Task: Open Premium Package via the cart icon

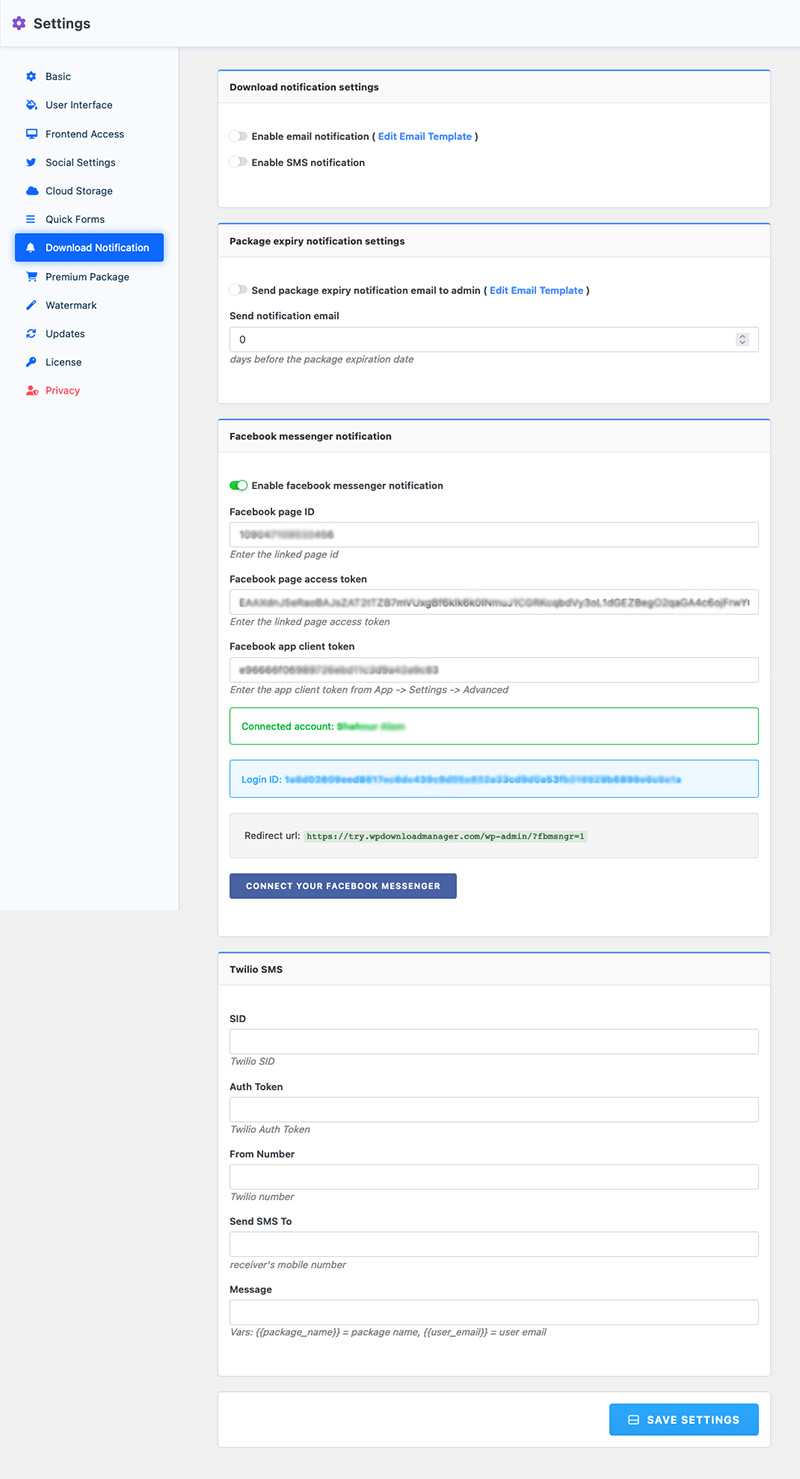Action: click(x=33, y=276)
